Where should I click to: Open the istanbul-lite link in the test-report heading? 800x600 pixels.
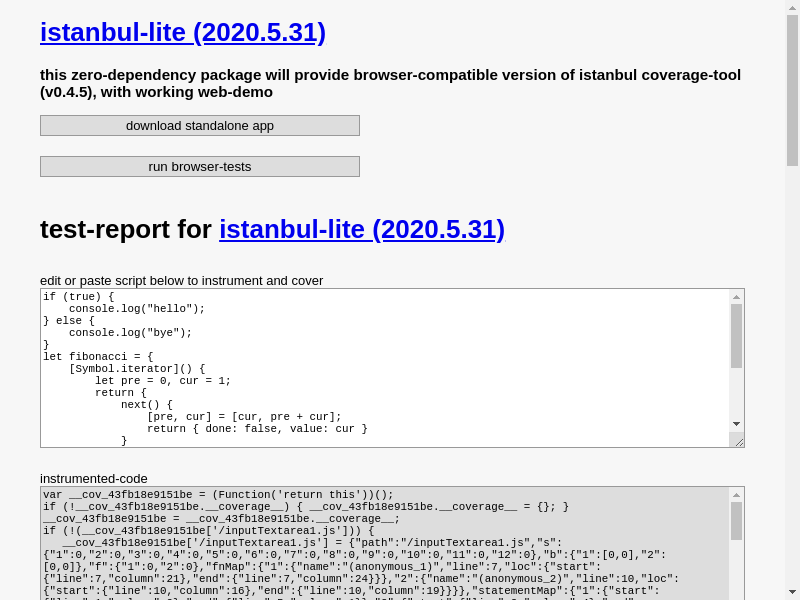362,229
